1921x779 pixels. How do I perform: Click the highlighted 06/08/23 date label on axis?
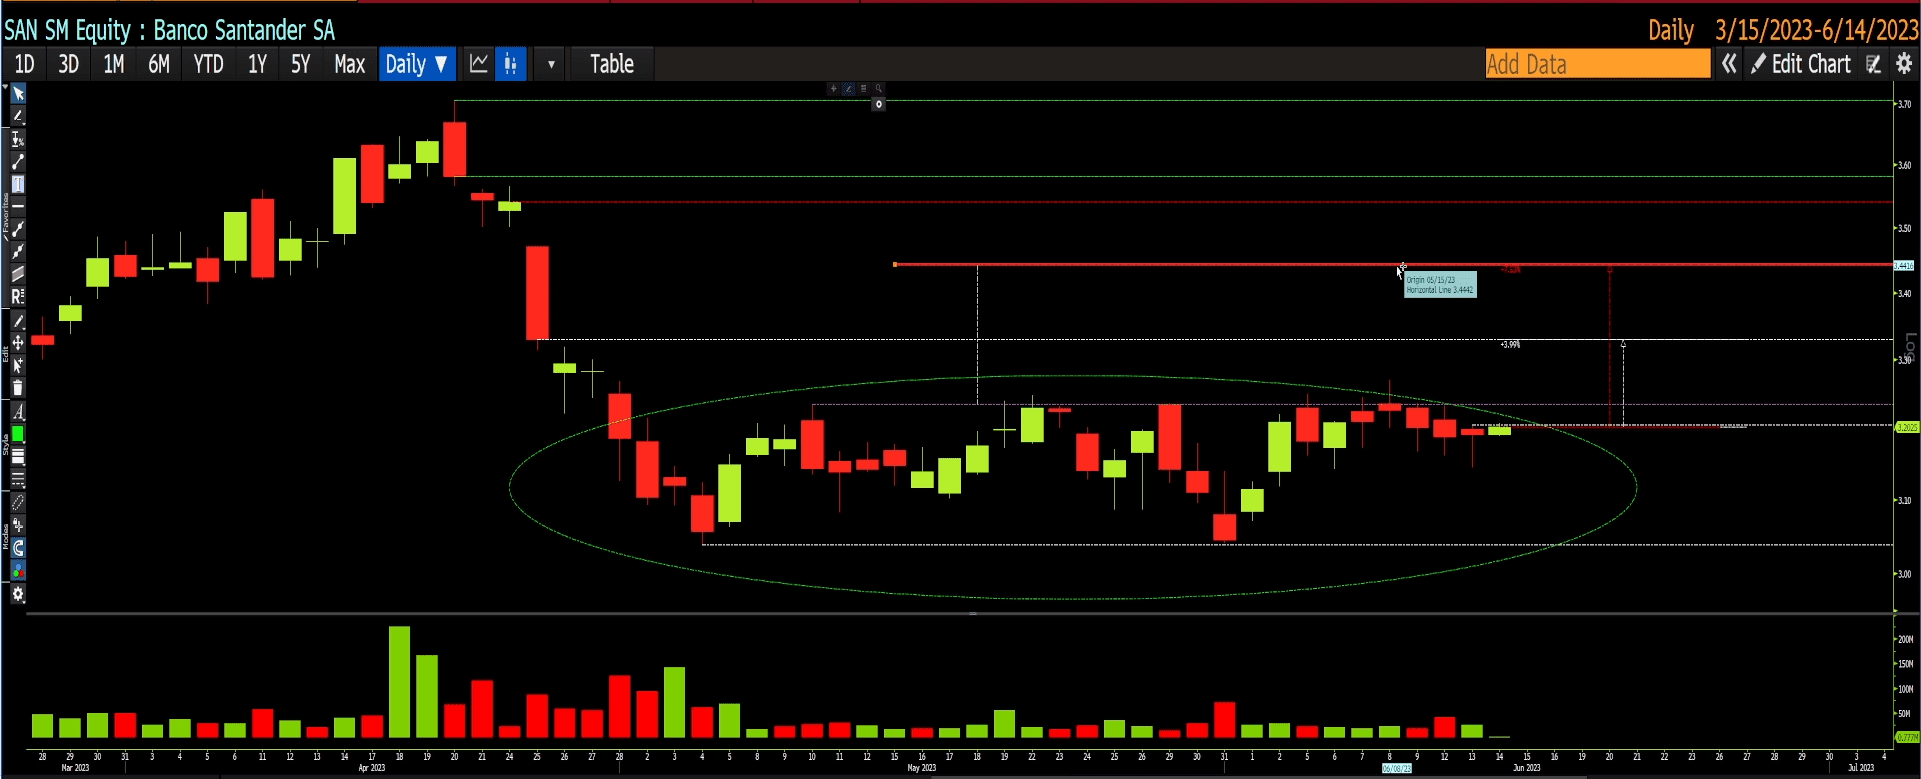[x=1396, y=768]
